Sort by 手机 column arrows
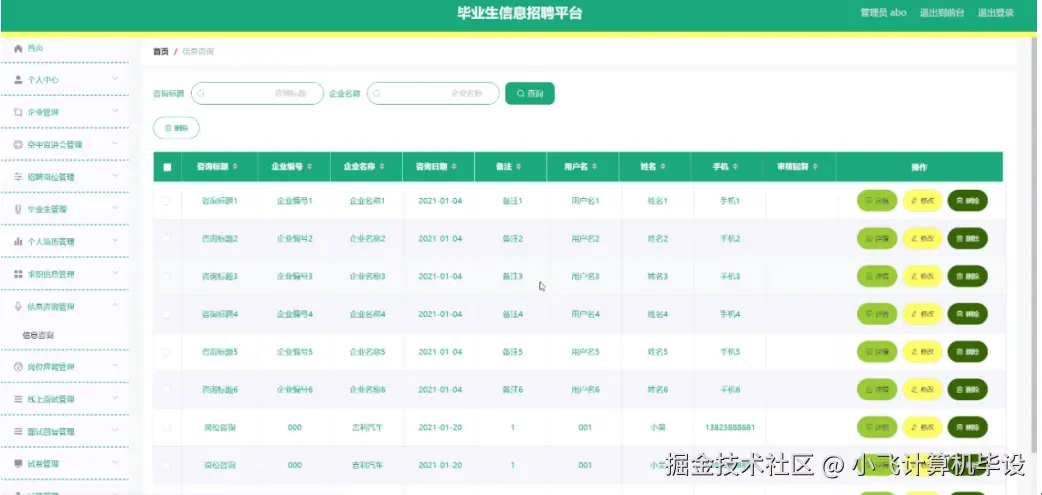 [736, 167]
